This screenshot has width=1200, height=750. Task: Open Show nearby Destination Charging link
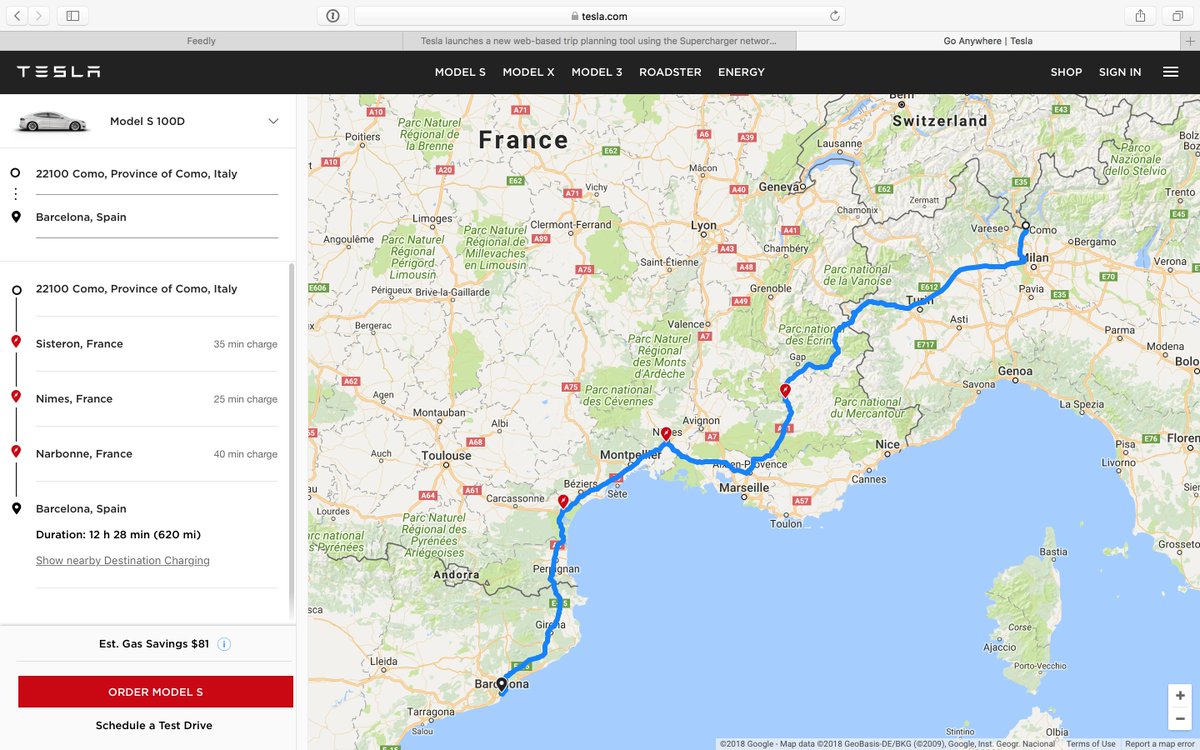[x=123, y=561]
